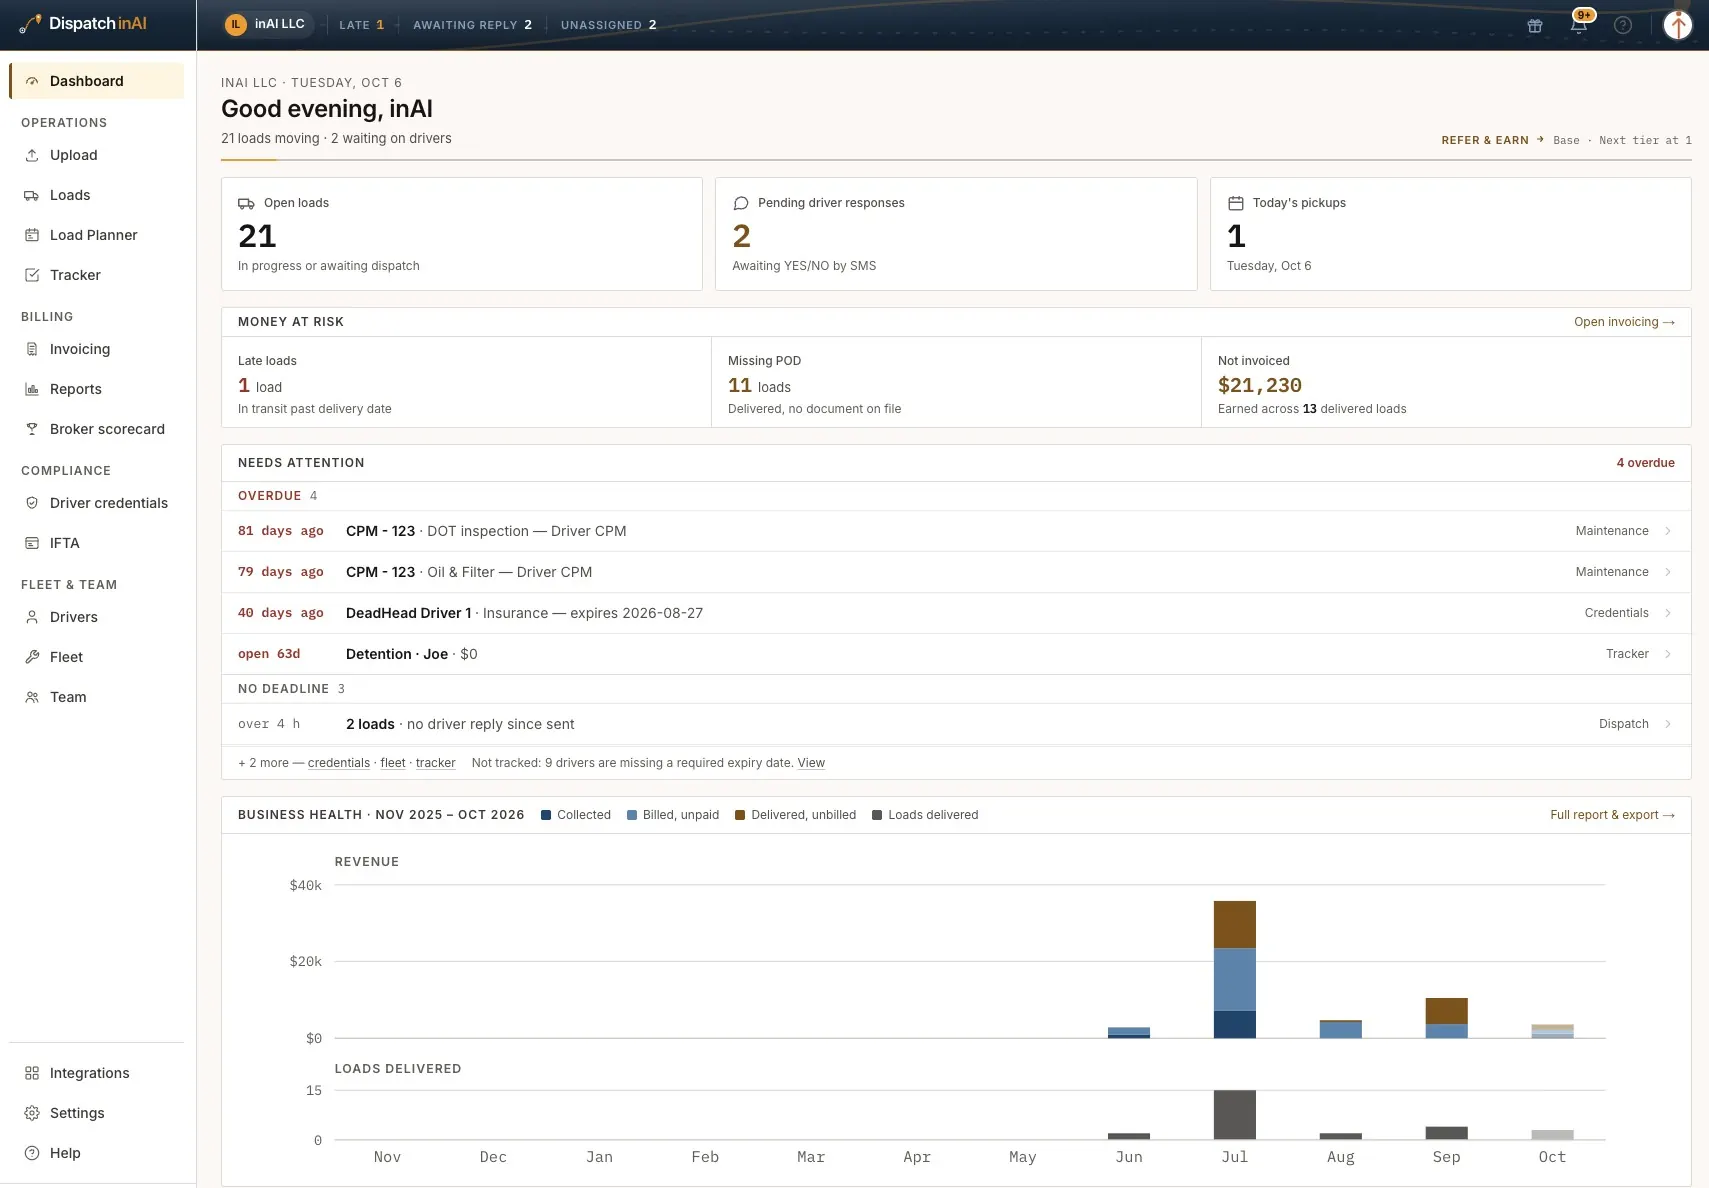
Task: Click the Tracker icon in sidebar
Action: click(32, 275)
